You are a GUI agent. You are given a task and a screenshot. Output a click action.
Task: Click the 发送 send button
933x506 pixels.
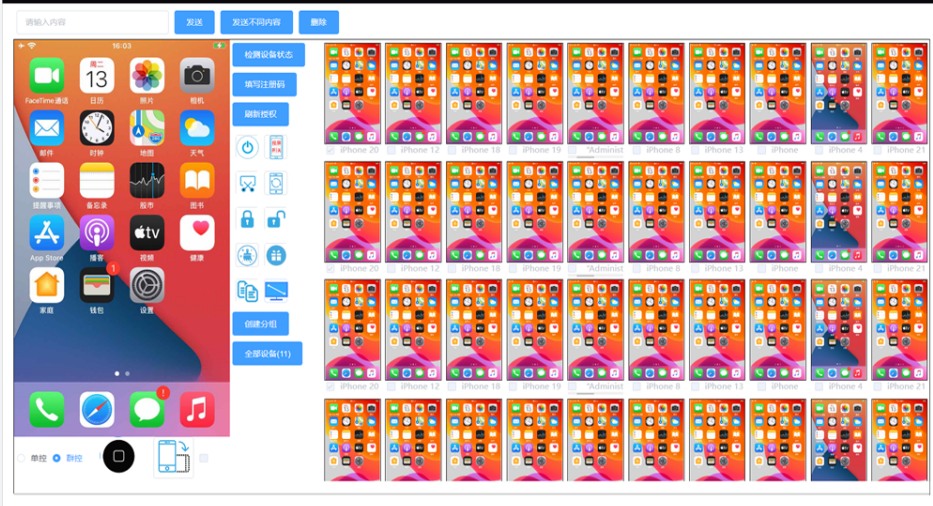tap(195, 22)
